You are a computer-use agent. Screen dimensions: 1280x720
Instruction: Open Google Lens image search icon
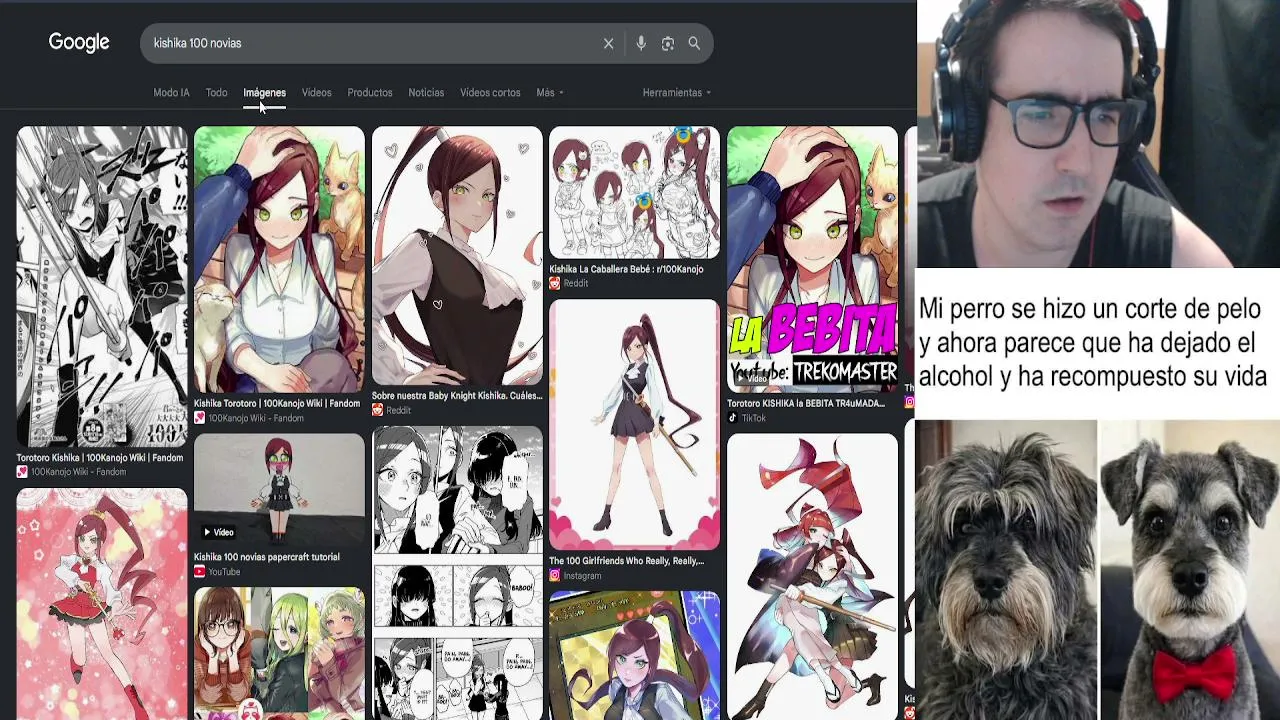coord(668,43)
